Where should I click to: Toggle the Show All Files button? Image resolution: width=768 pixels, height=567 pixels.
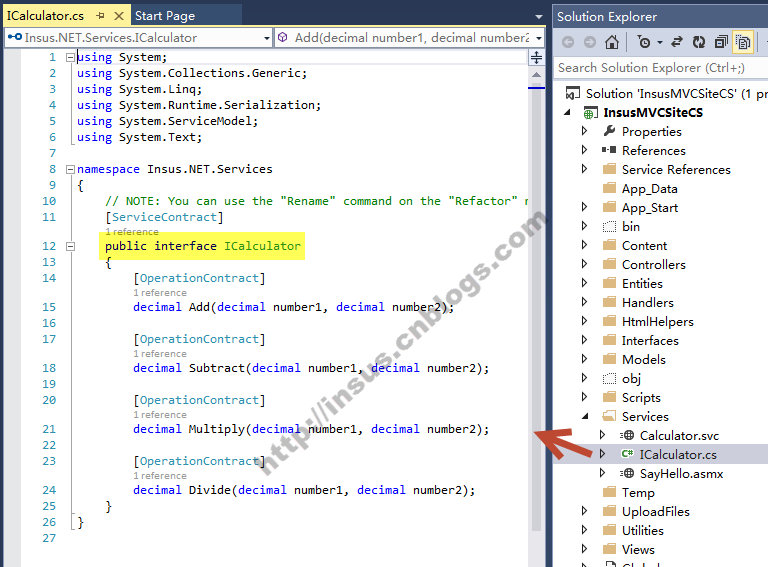coord(743,43)
